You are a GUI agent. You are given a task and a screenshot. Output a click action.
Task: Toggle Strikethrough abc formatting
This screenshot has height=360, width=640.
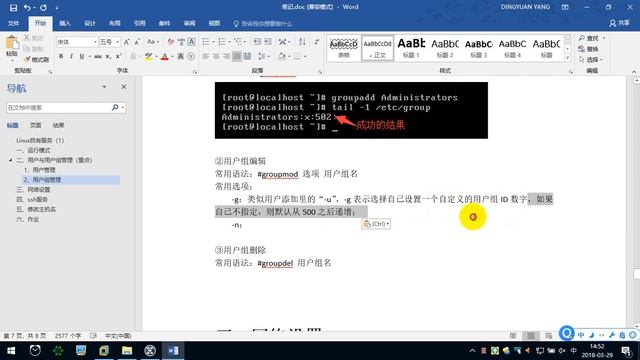98,56
